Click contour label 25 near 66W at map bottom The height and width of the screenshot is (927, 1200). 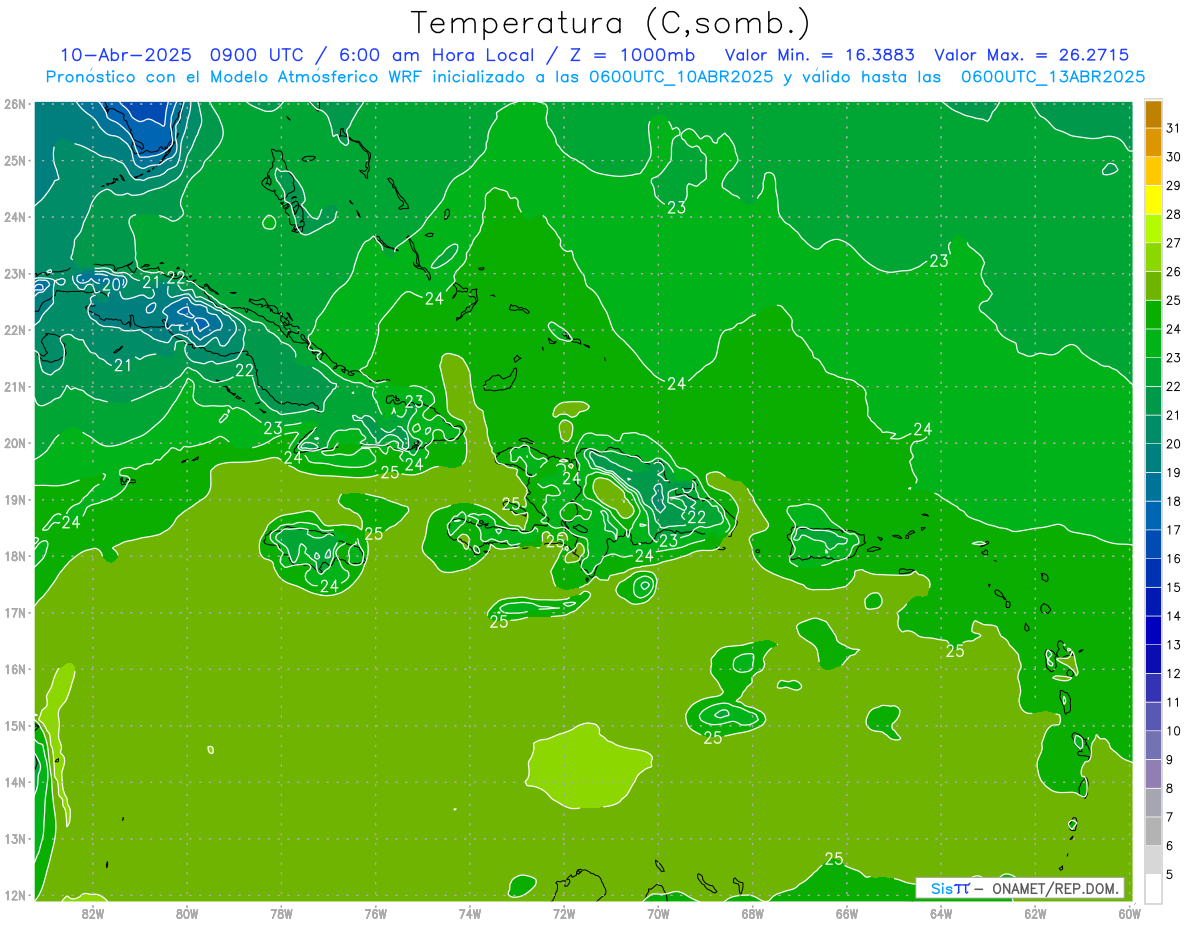point(834,859)
